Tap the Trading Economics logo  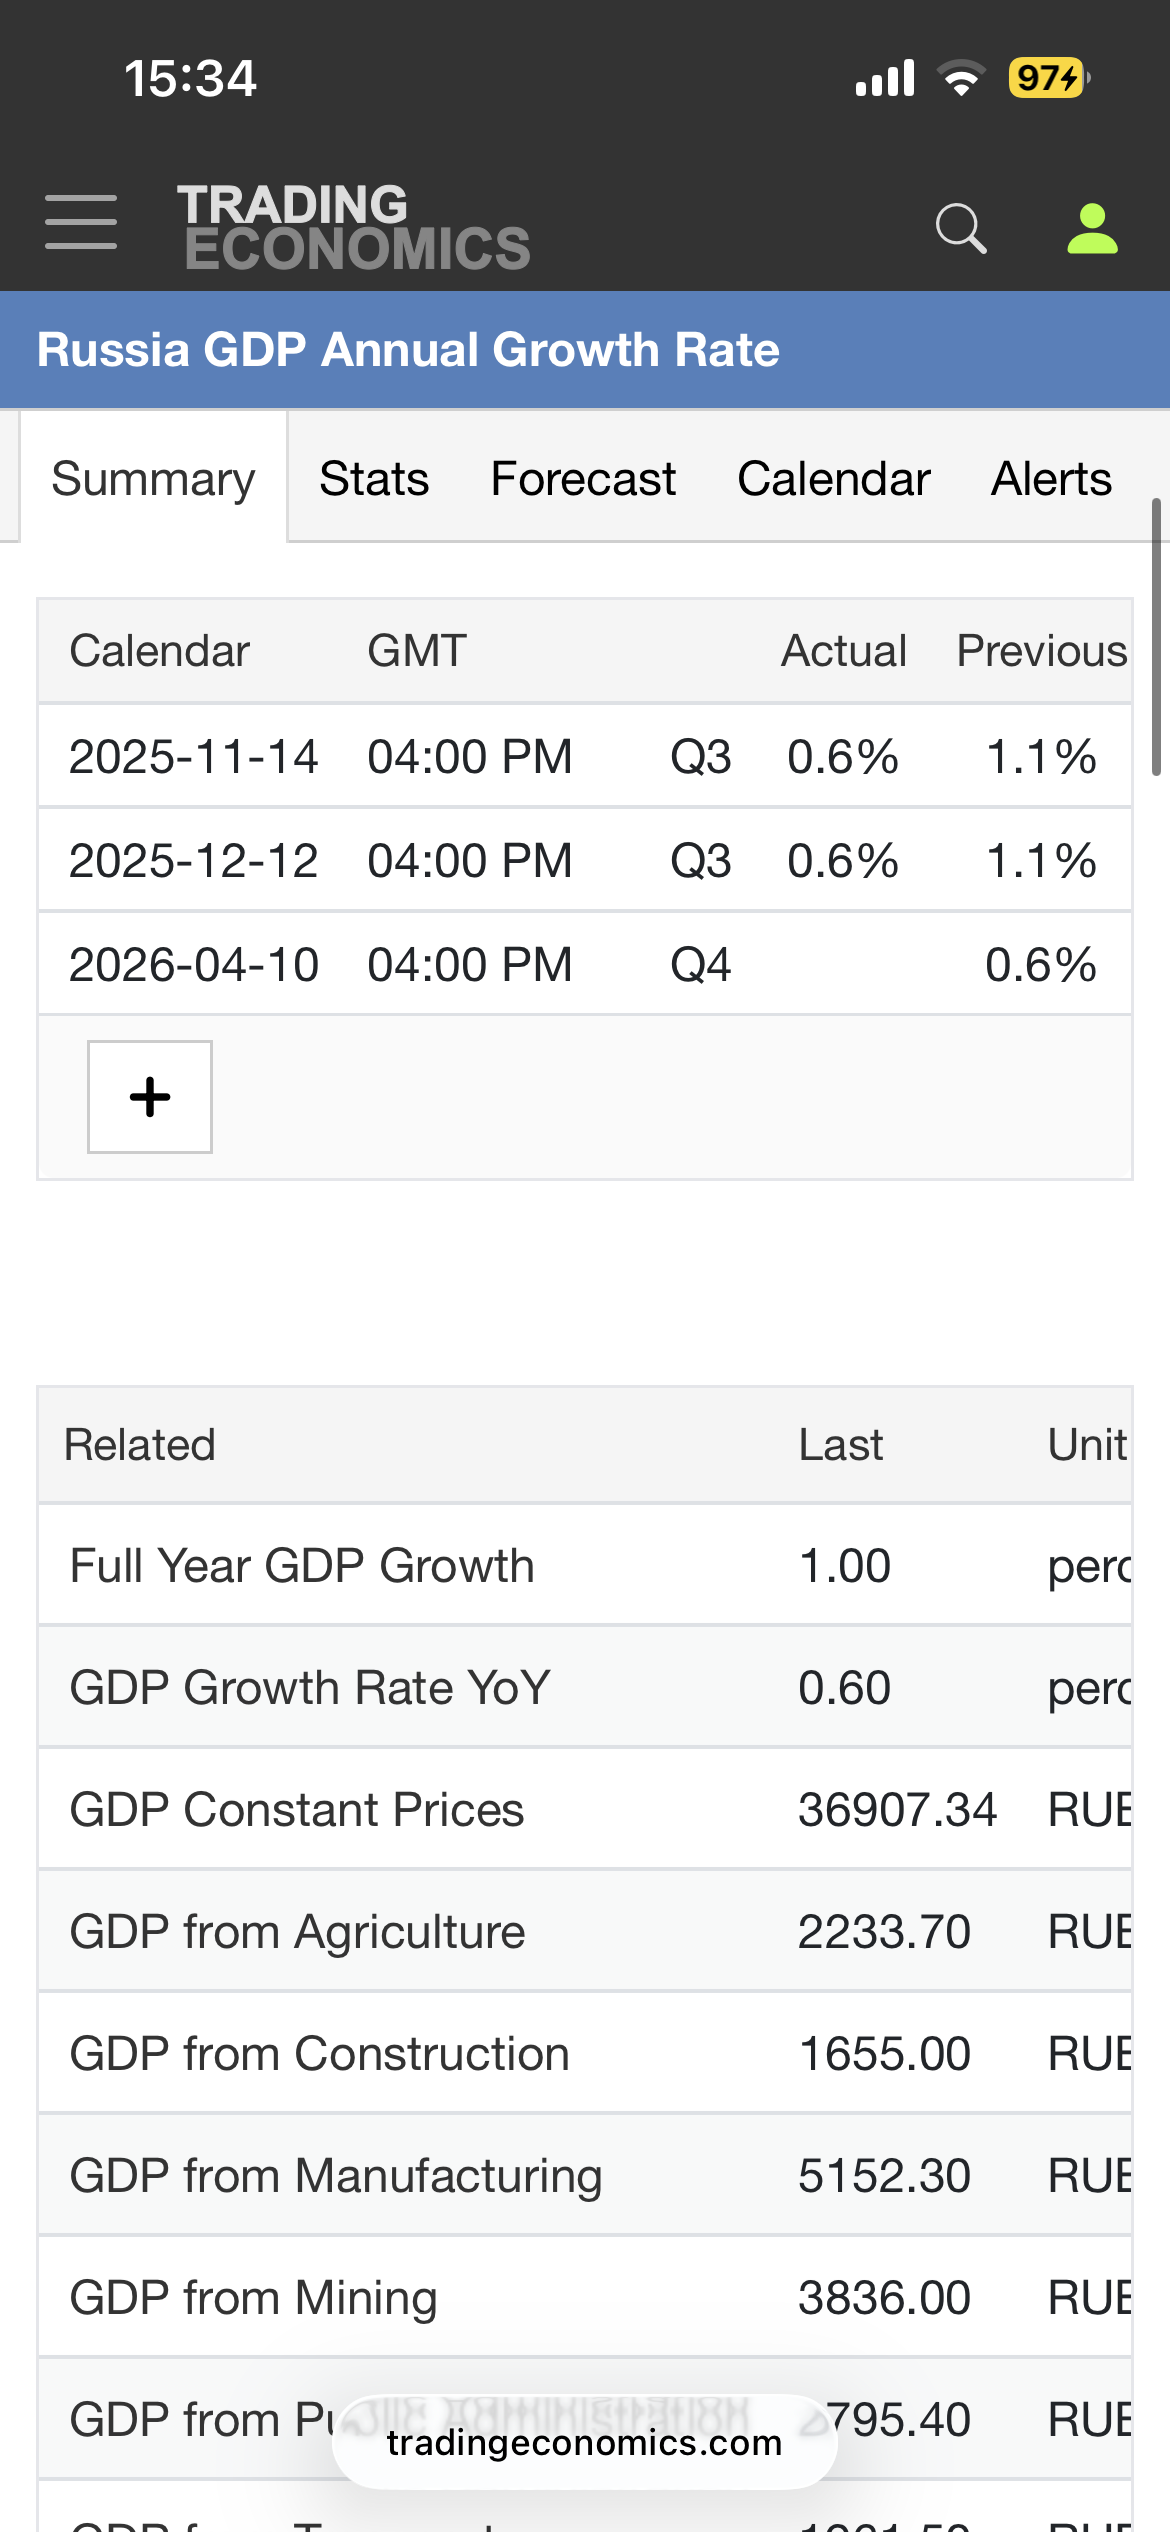pyautogui.click(x=354, y=228)
